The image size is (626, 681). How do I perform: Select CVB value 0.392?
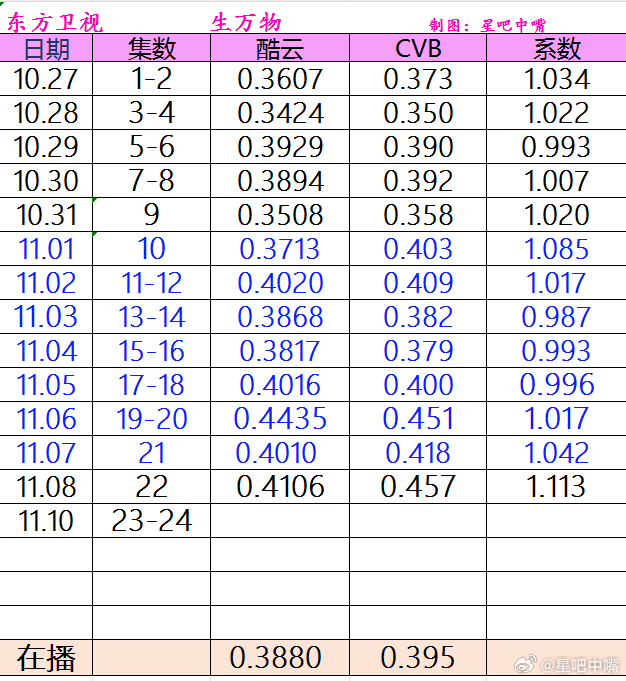418,181
